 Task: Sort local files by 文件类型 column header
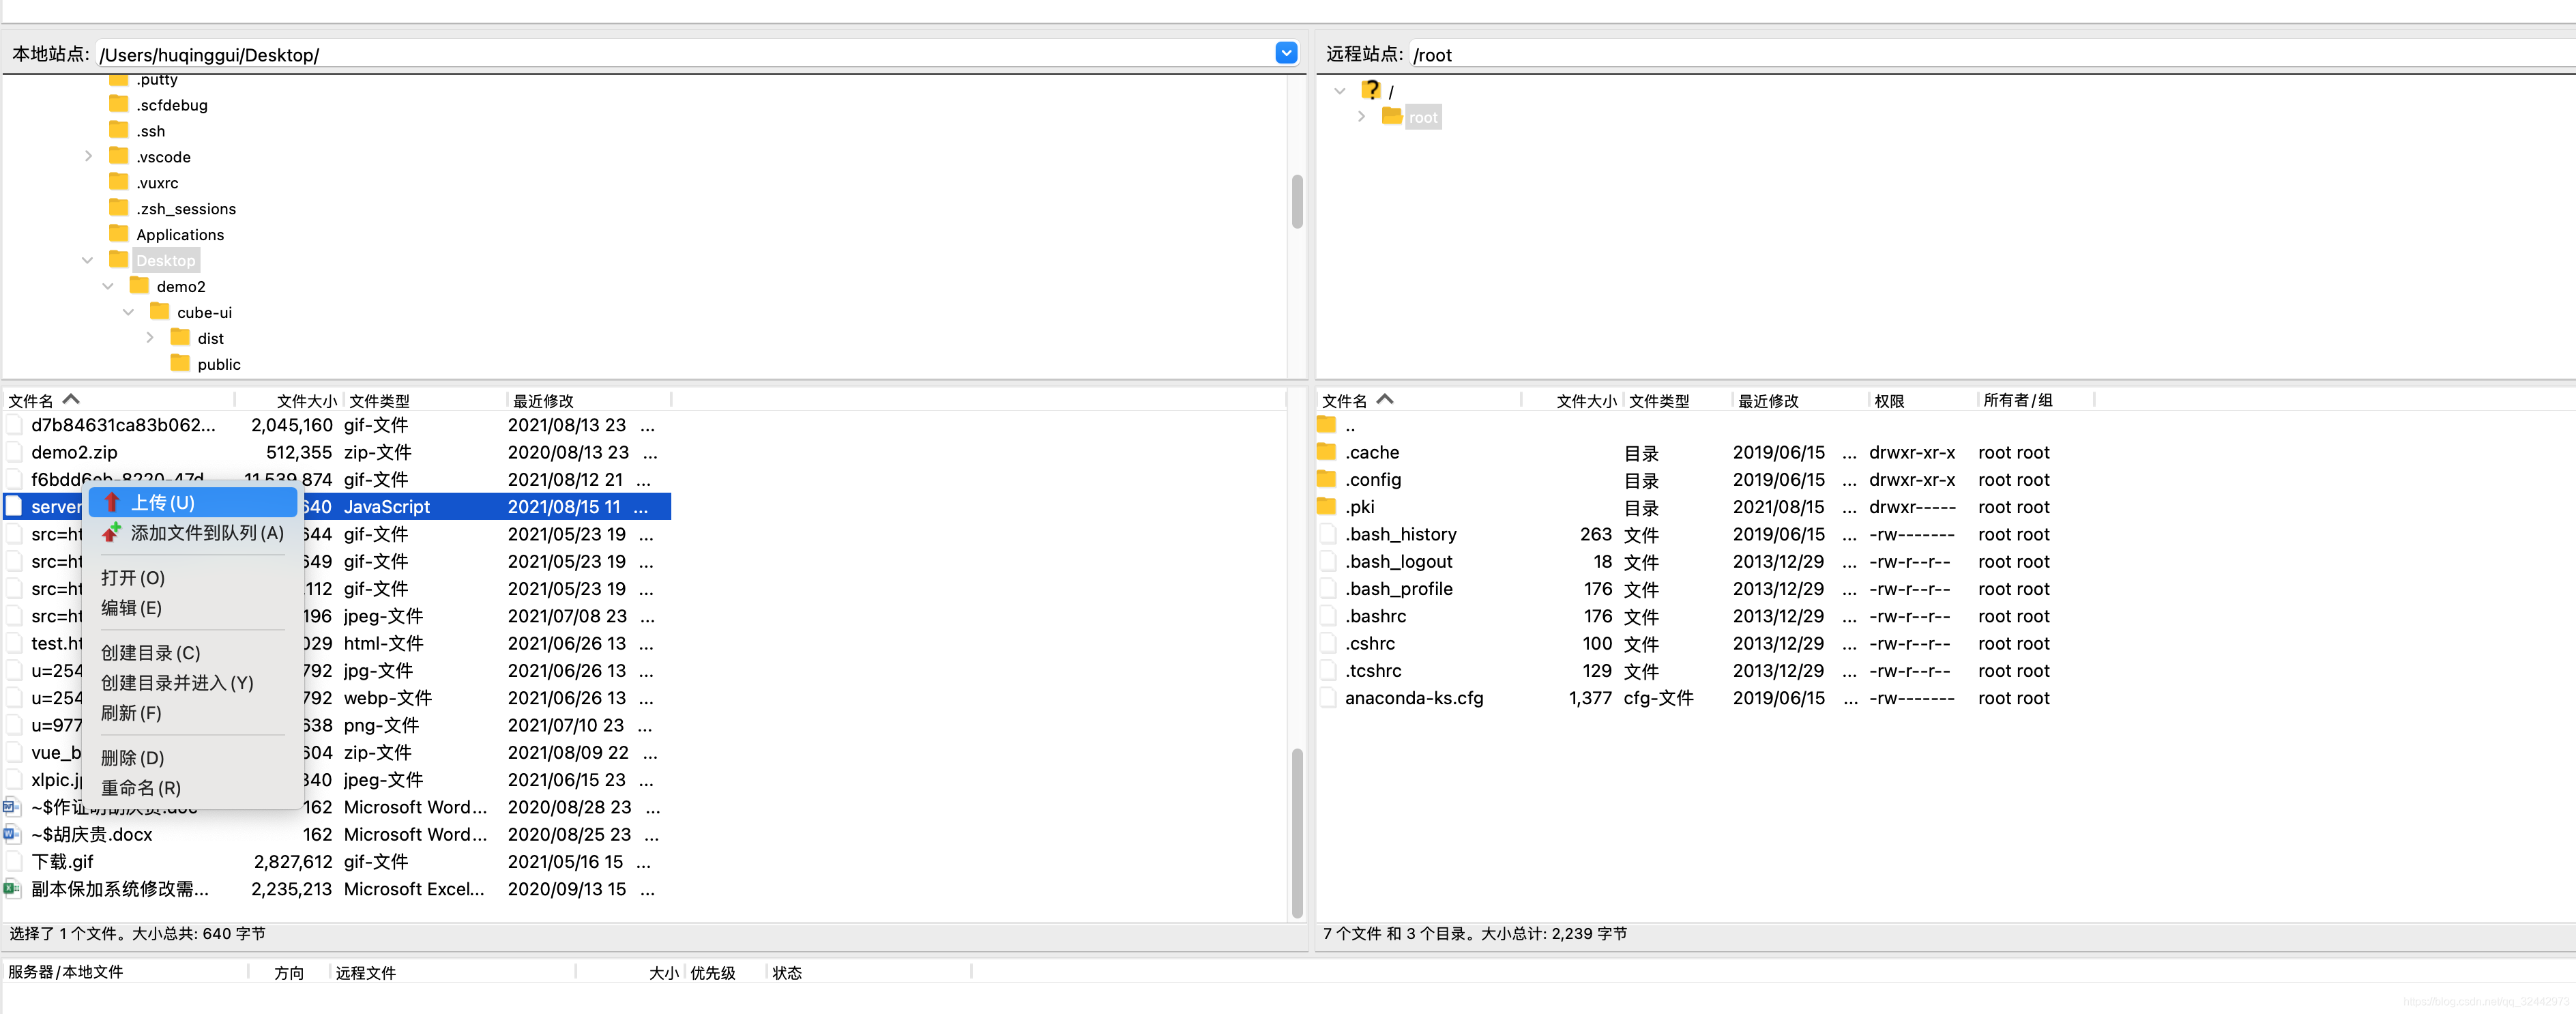click(x=425, y=400)
